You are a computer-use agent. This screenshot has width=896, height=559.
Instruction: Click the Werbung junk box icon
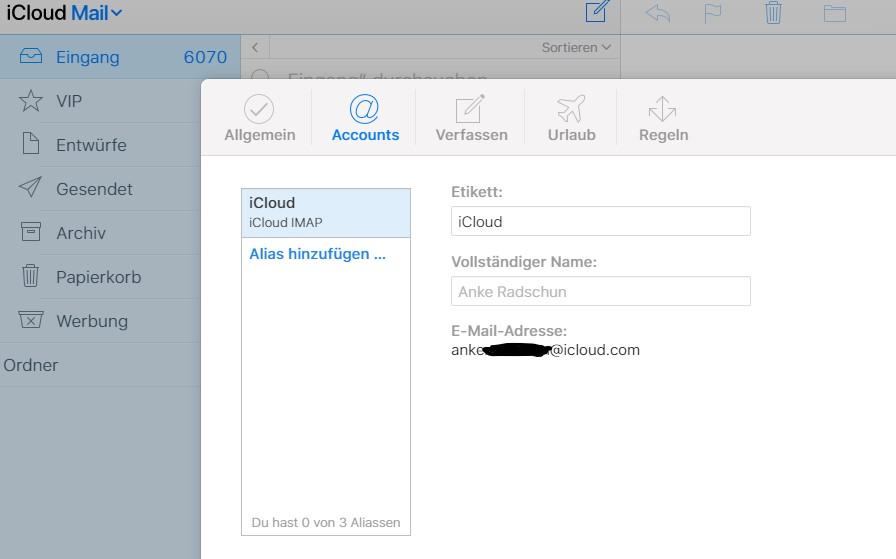[30, 320]
